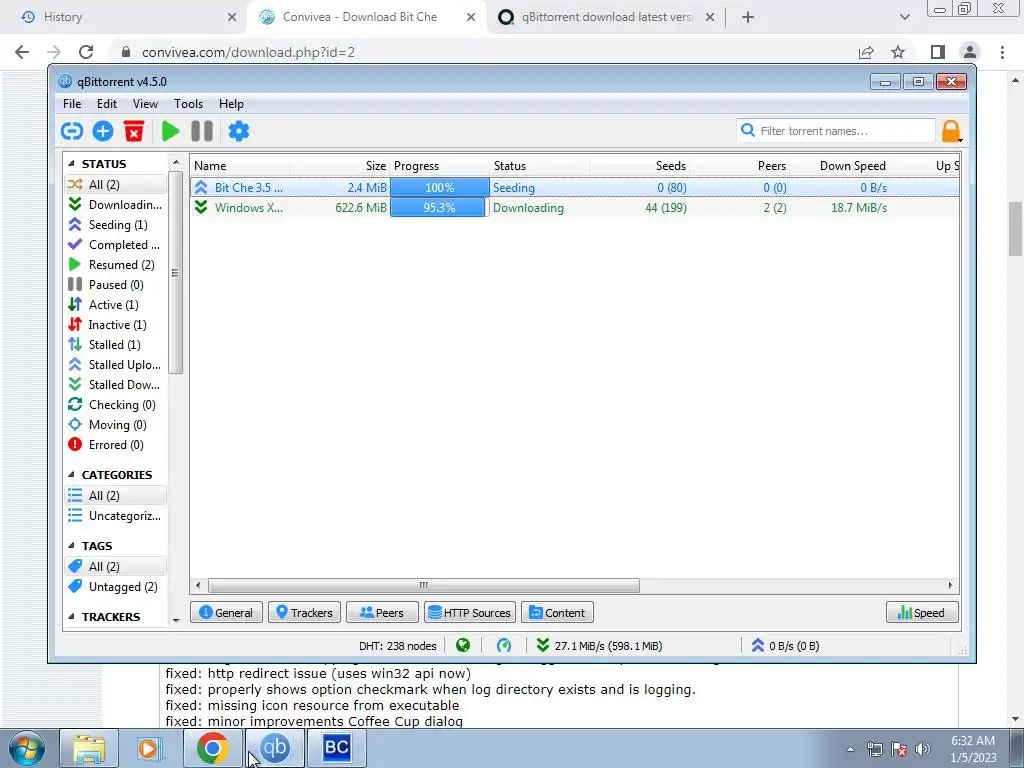This screenshot has width=1024, height=768.
Task: Reload the Convivea page in Chrome
Action: (86, 52)
